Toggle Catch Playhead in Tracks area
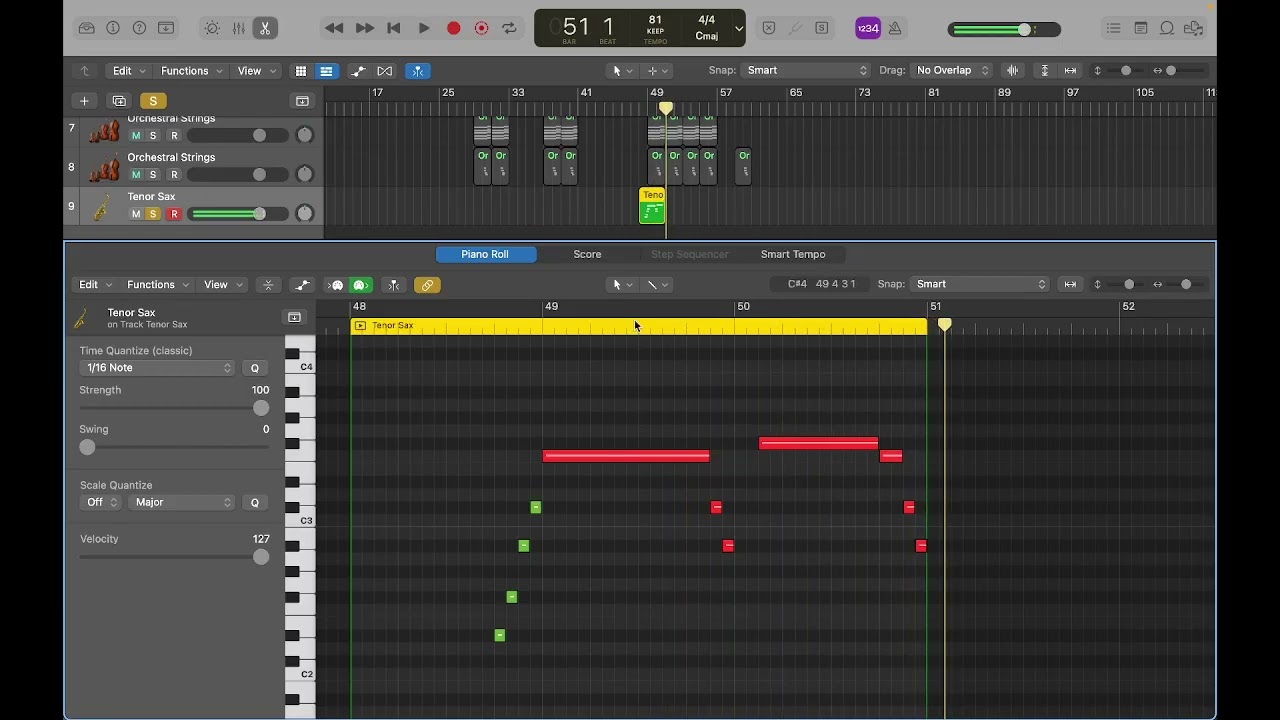The image size is (1280, 720). click(x=418, y=71)
